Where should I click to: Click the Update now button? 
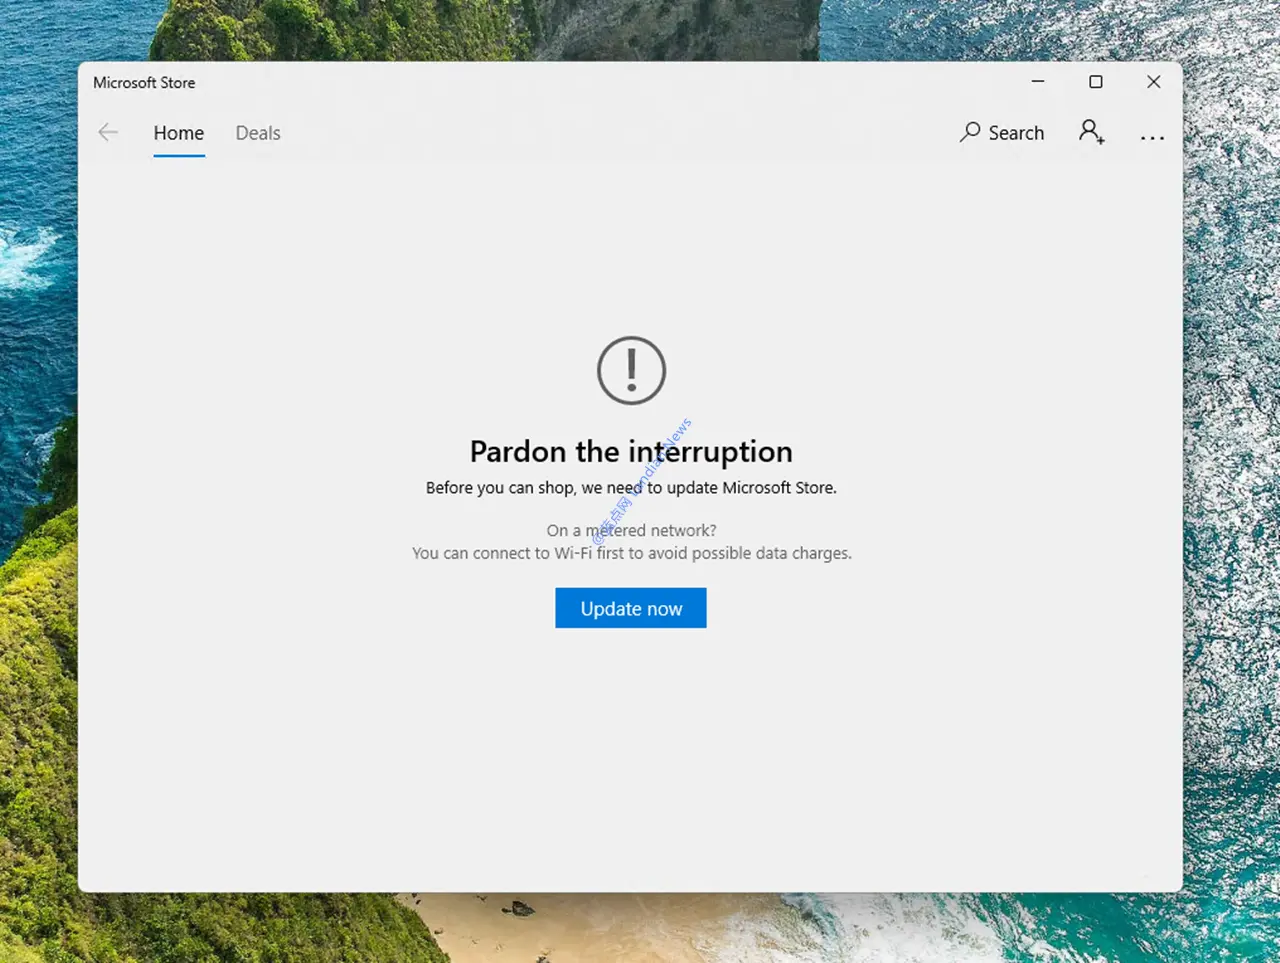pos(631,608)
